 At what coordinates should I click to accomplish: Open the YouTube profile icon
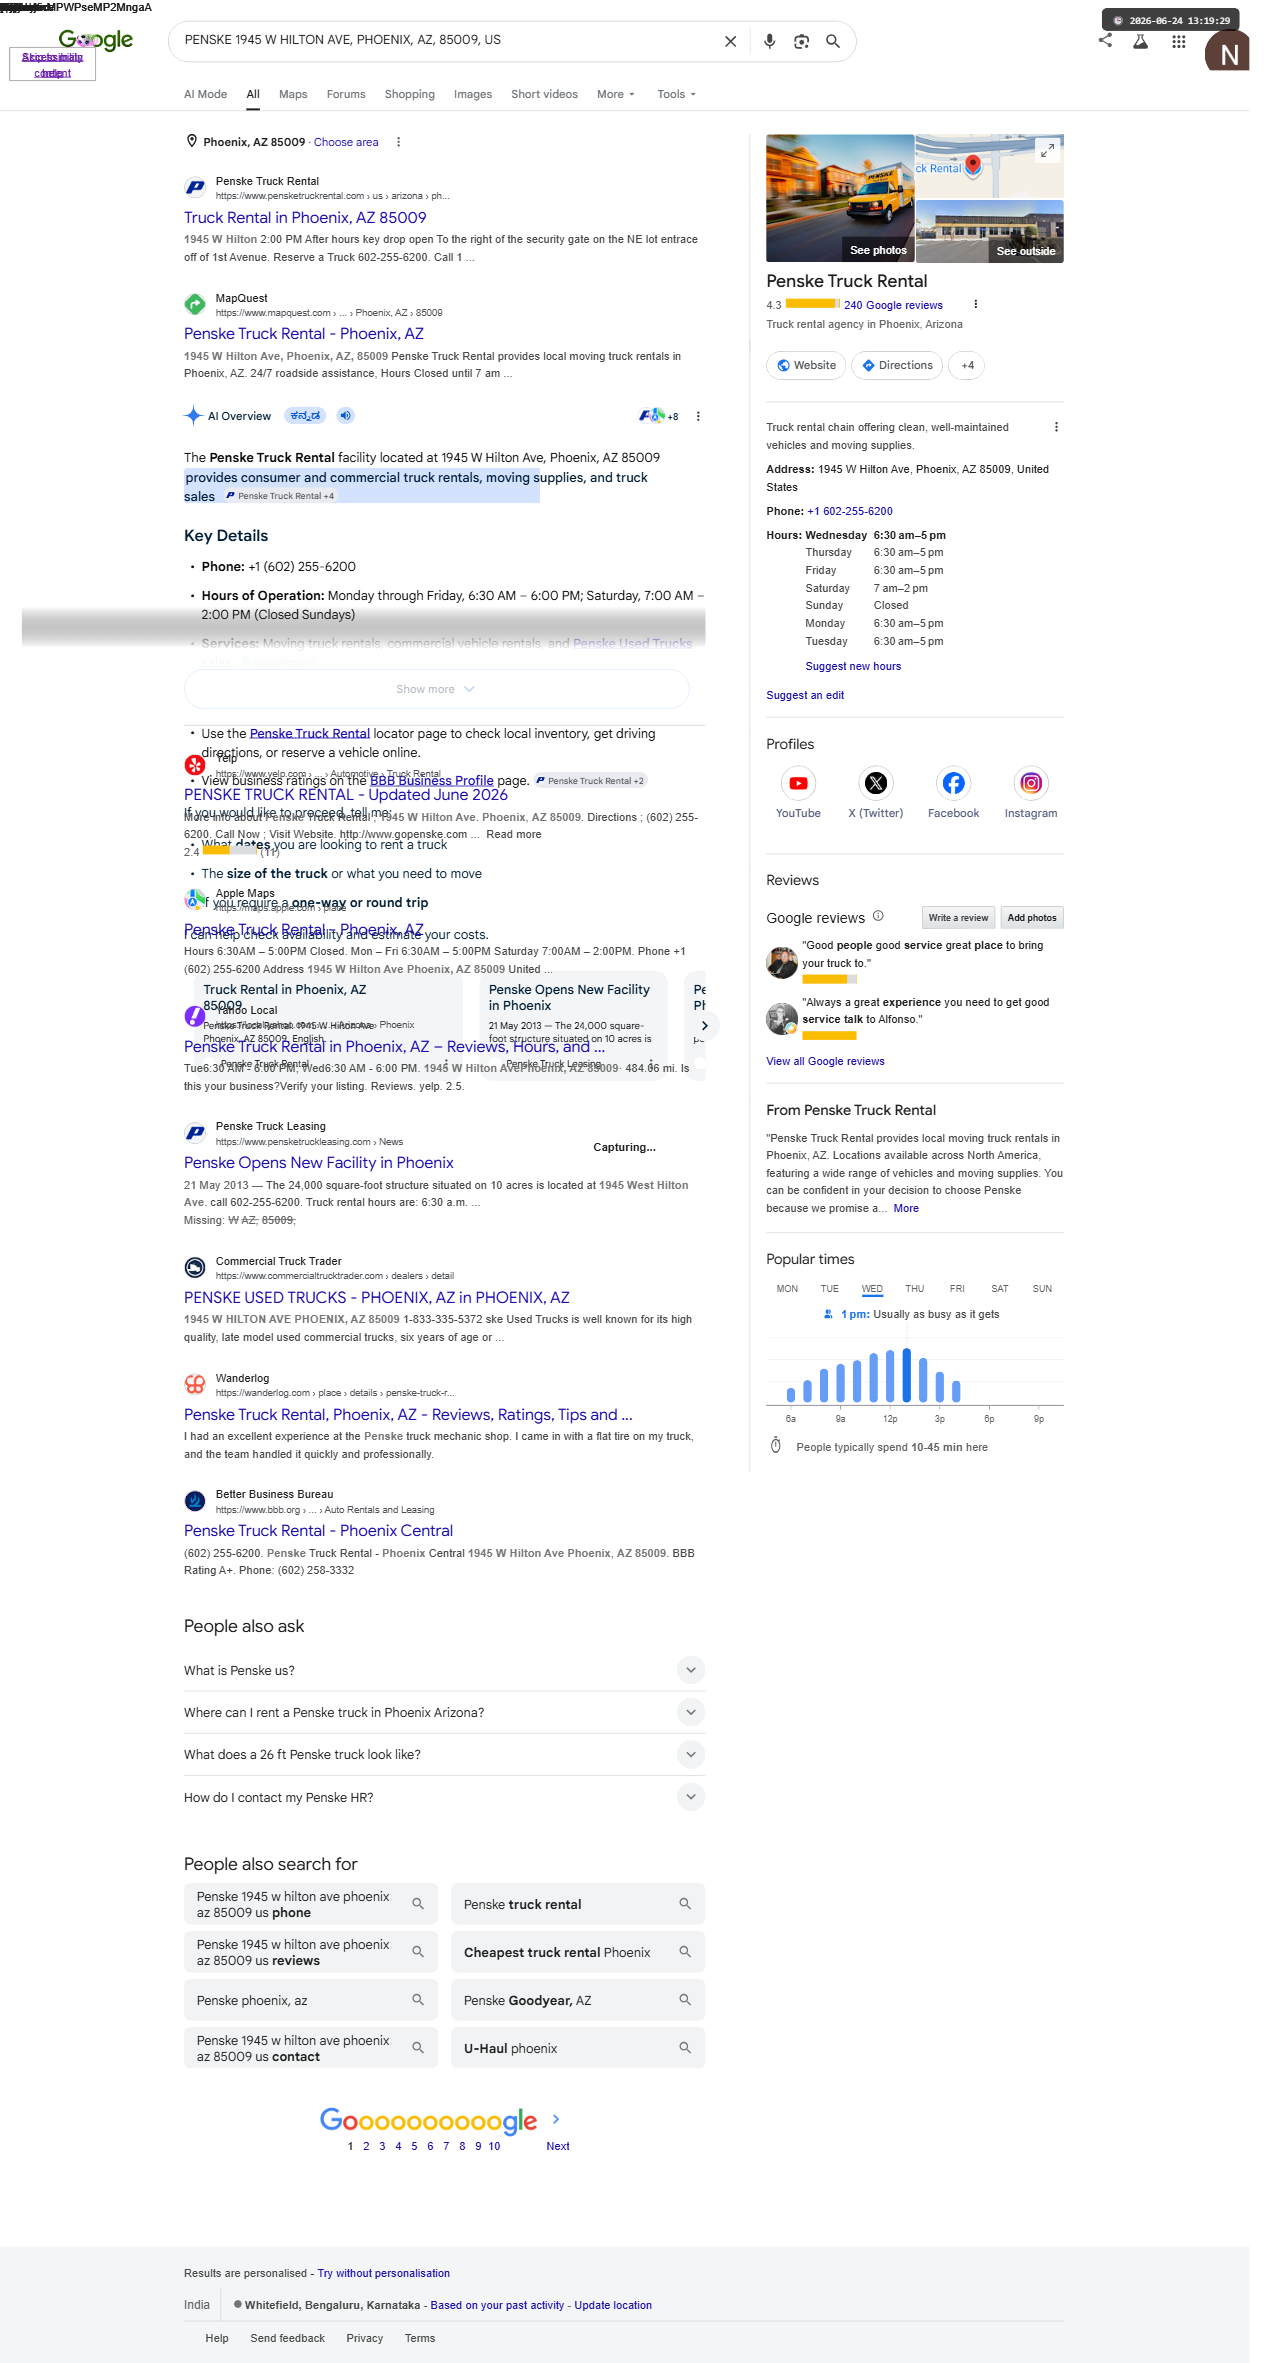click(x=798, y=783)
